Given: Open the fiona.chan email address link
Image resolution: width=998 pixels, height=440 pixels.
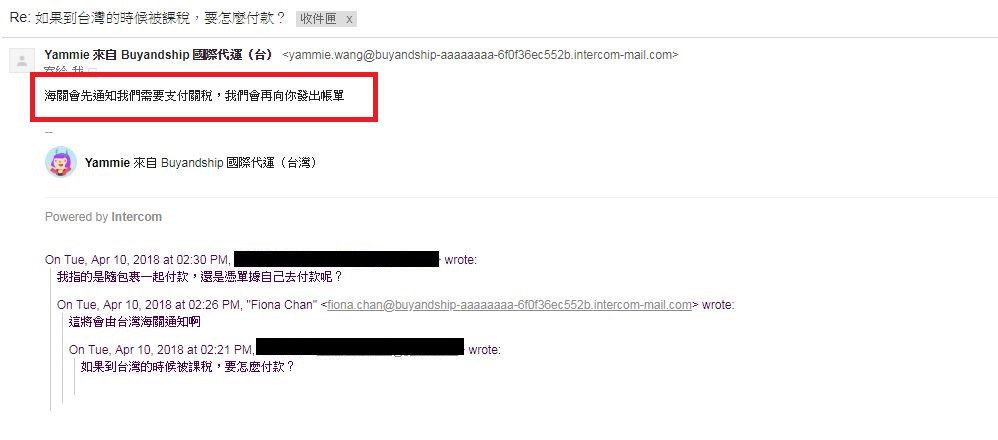Looking at the screenshot, I should point(509,305).
